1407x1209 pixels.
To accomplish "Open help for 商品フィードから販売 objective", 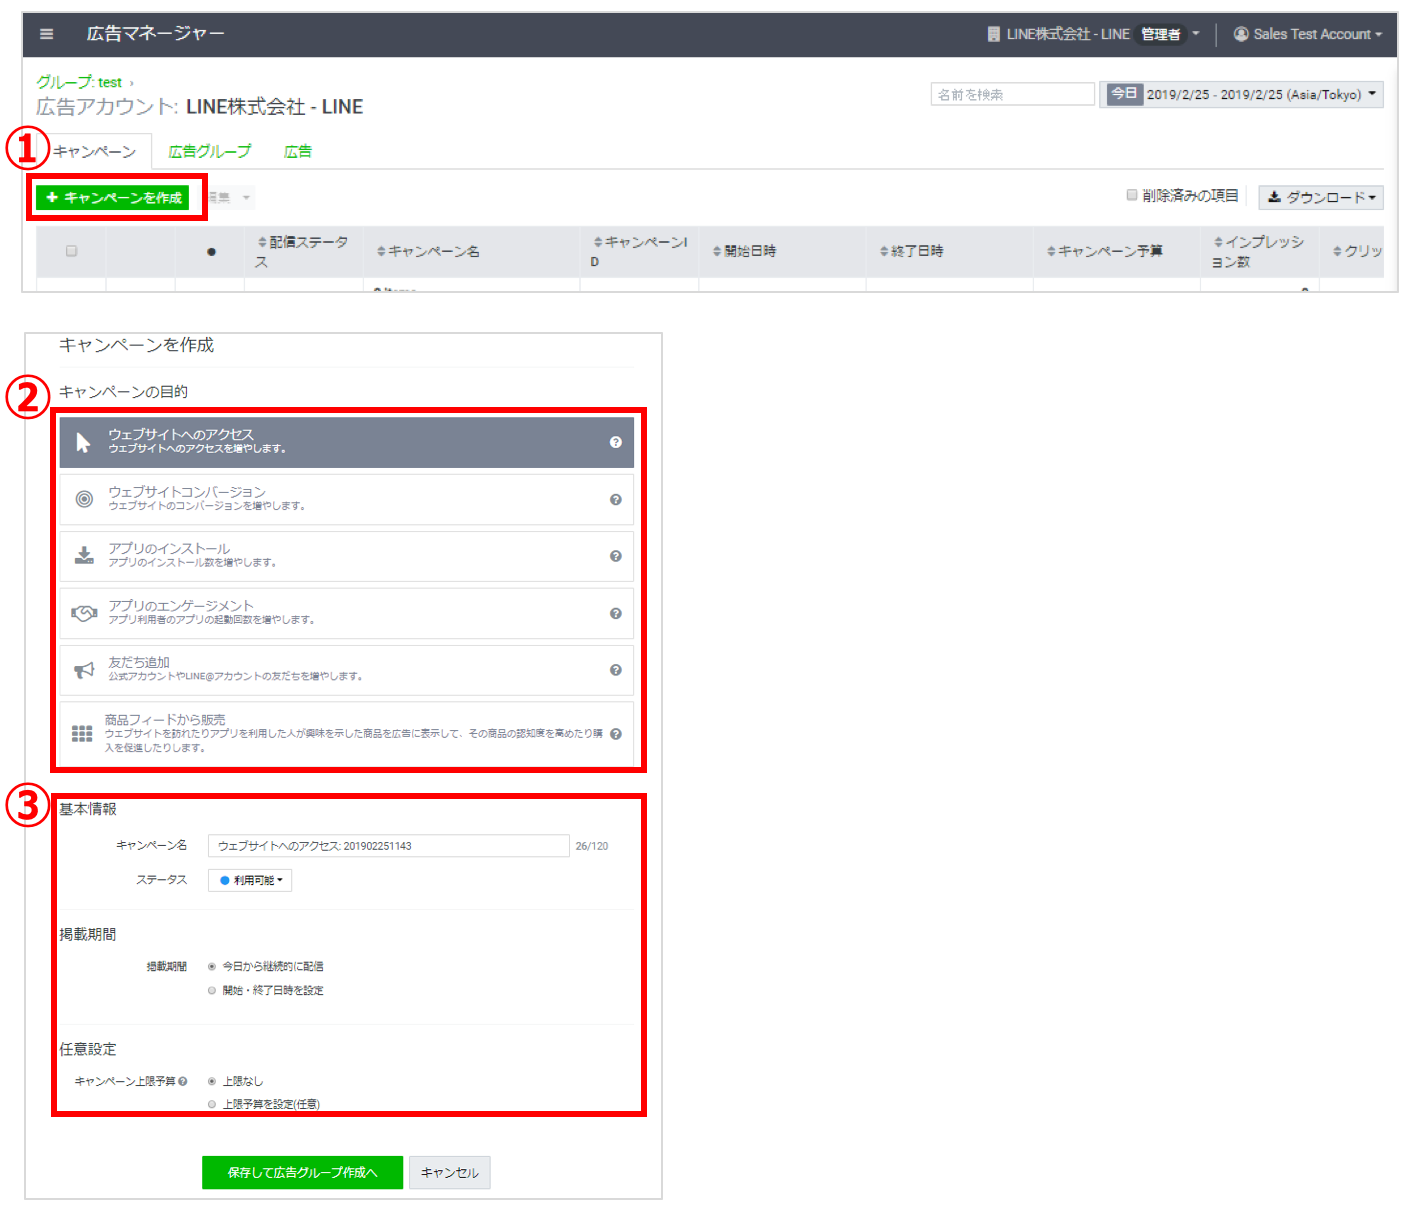I will [616, 734].
